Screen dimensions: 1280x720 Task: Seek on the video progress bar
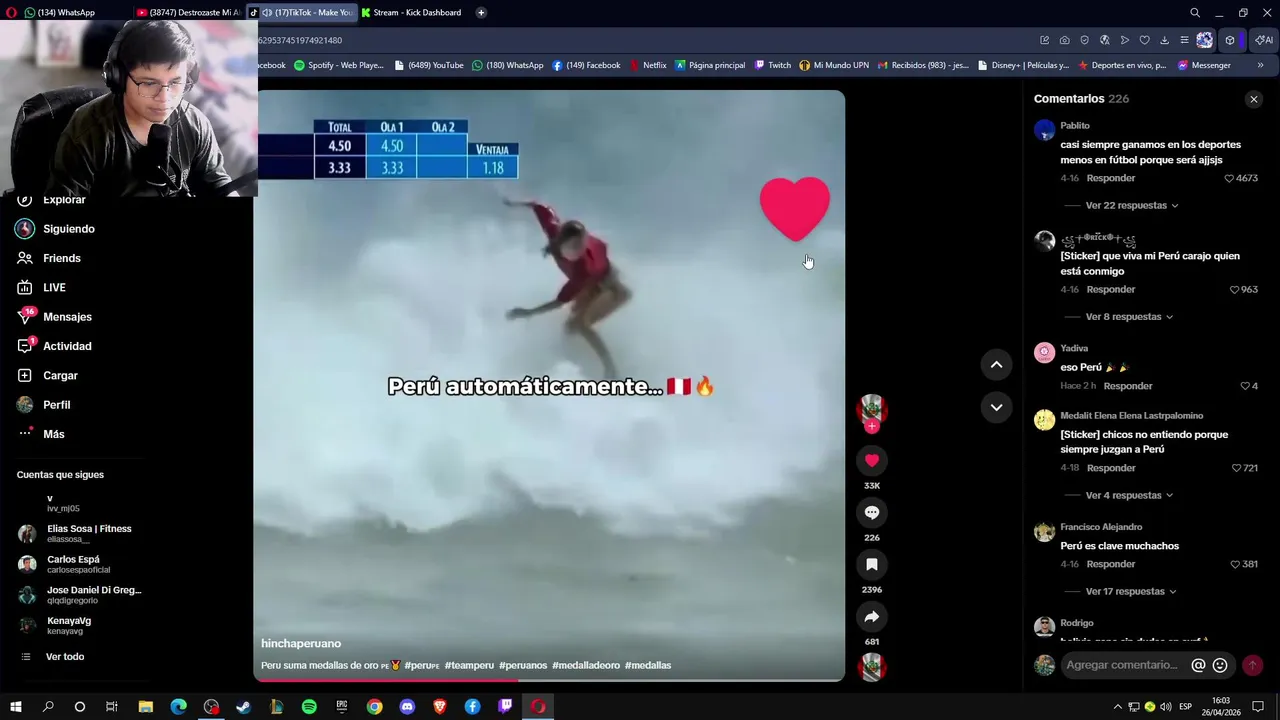(x=549, y=680)
